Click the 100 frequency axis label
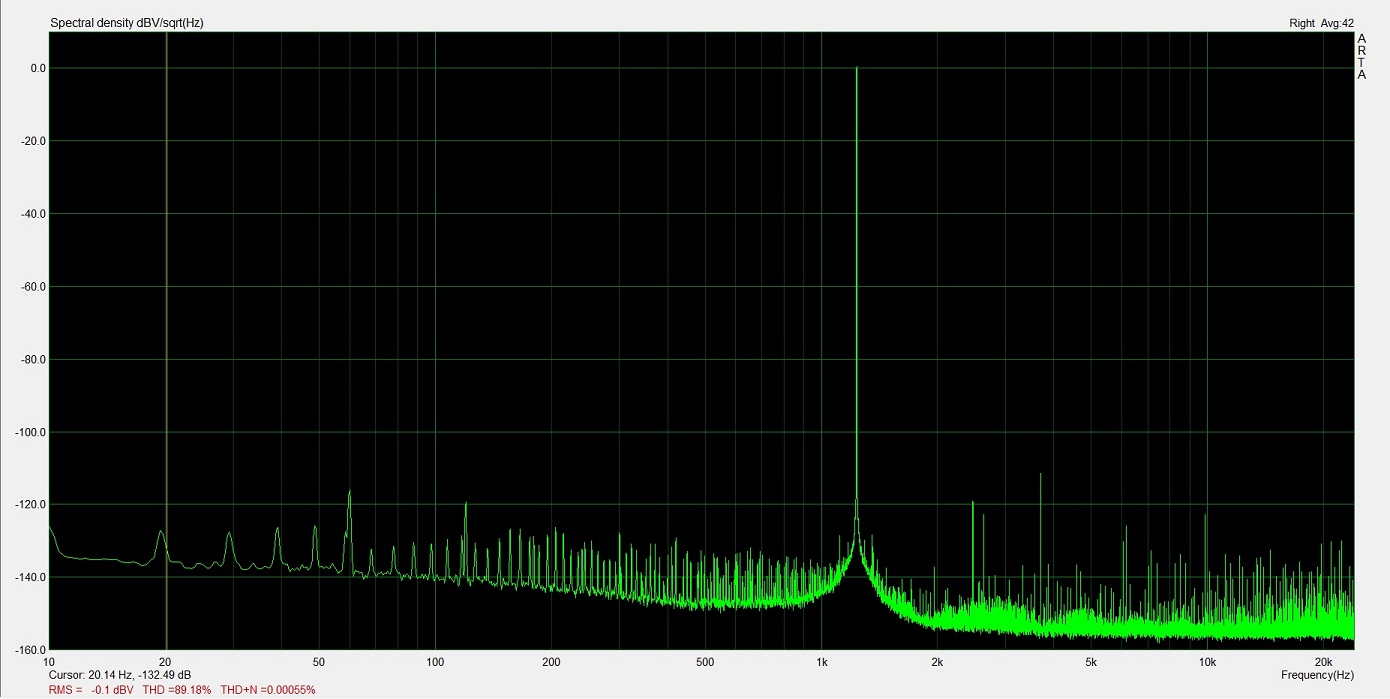 point(435,662)
